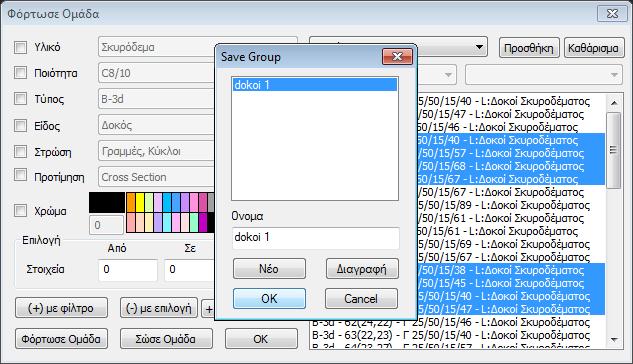The image size is (633, 364).
Task: Open the middle disabled dropdown arrow
Action: click(x=448, y=75)
